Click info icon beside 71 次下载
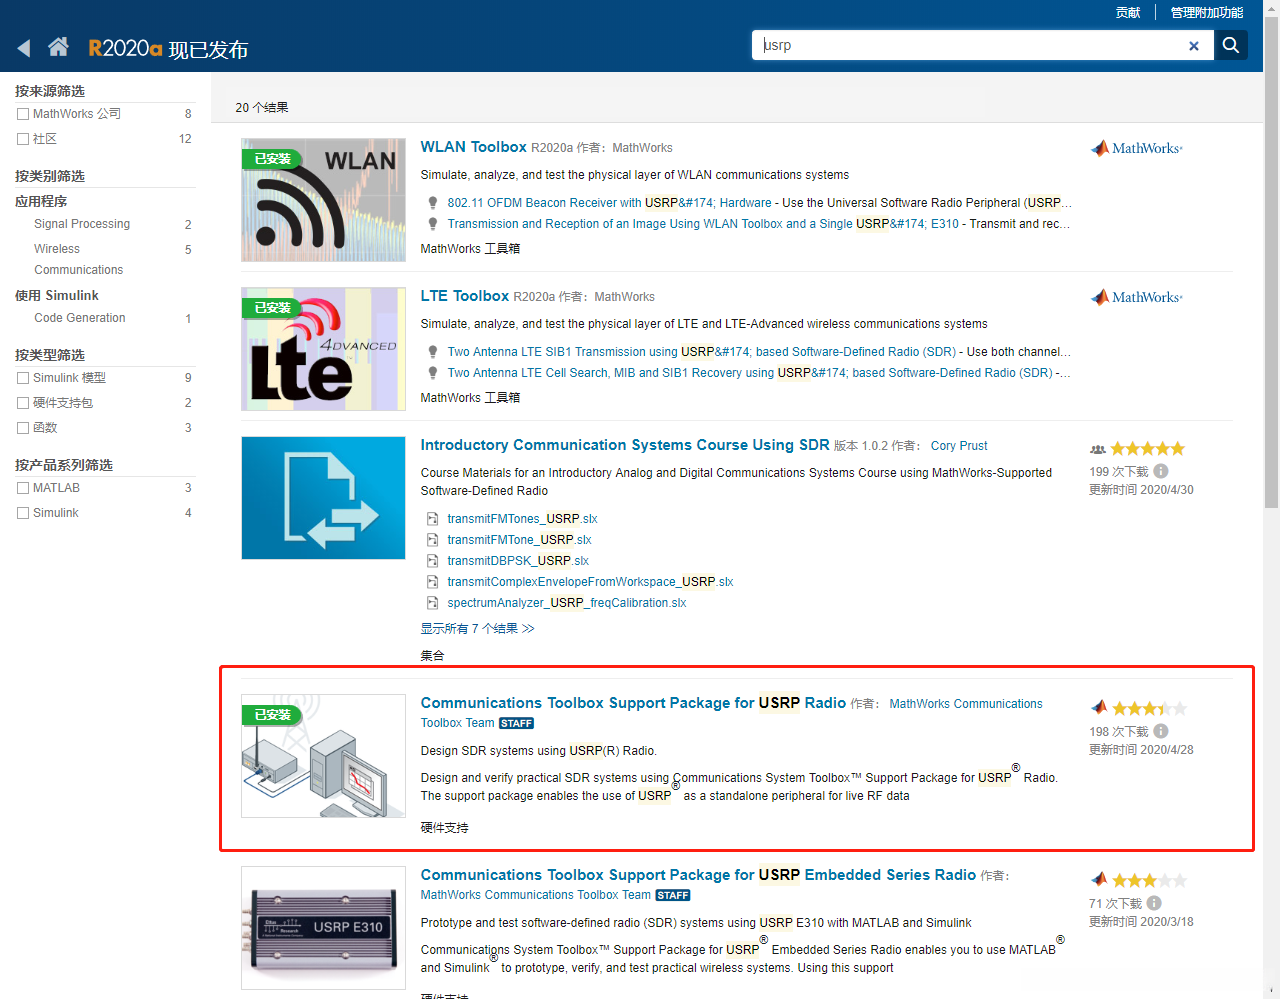 [1154, 903]
